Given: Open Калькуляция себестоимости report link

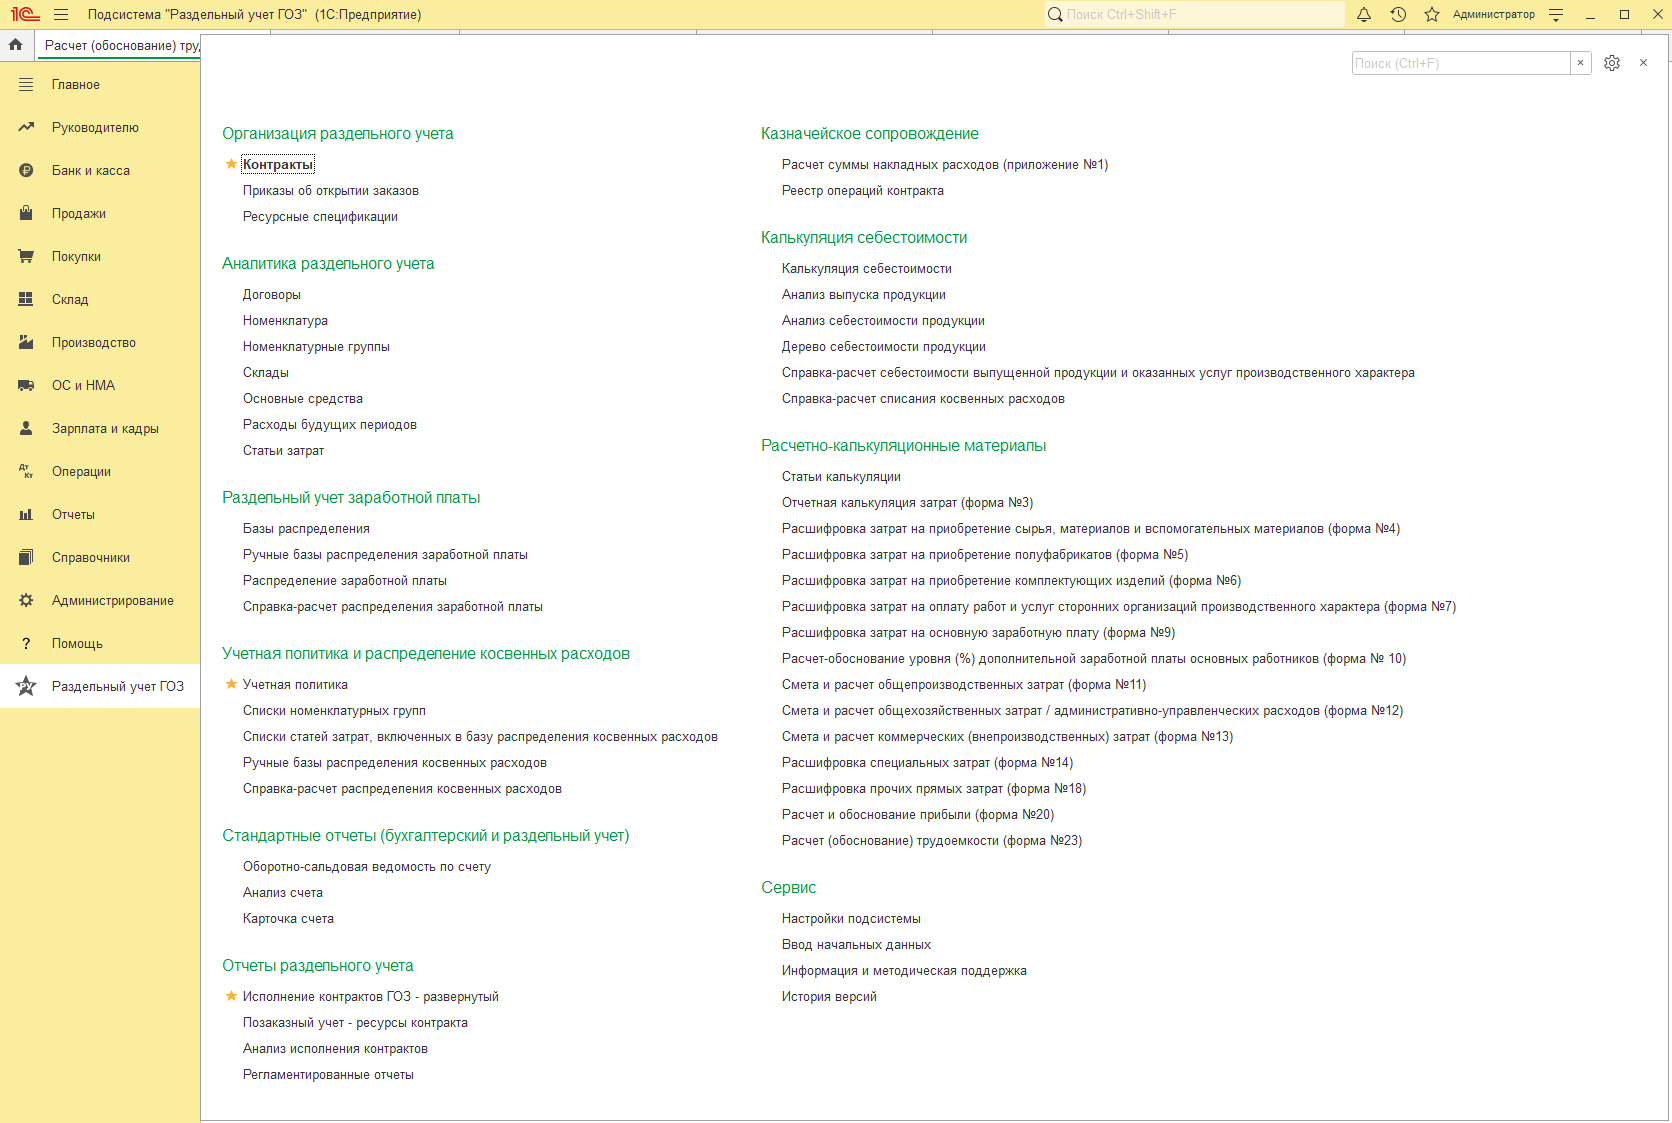Looking at the screenshot, I should pyautogui.click(x=866, y=268).
